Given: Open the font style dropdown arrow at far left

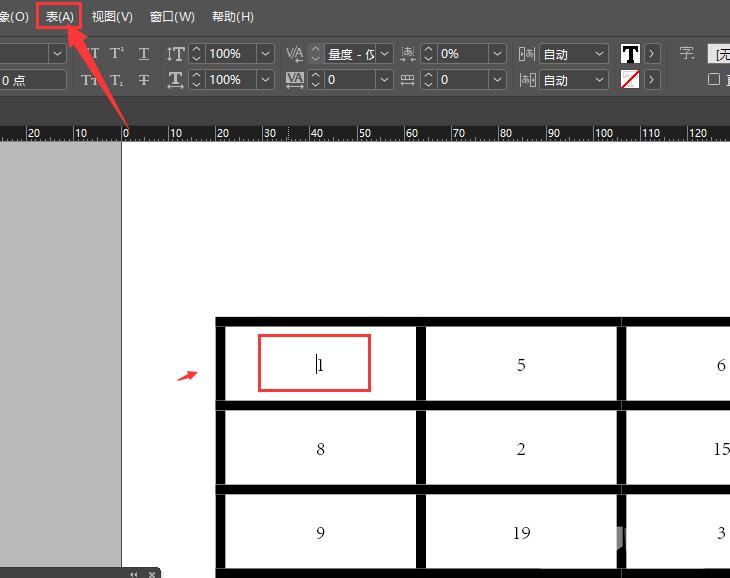Looking at the screenshot, I should [57, 54].
